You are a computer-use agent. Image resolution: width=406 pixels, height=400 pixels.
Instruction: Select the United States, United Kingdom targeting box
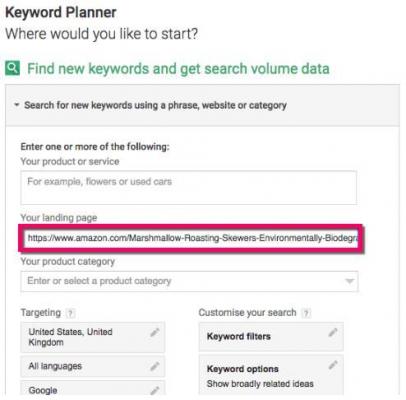click(93, 337)
